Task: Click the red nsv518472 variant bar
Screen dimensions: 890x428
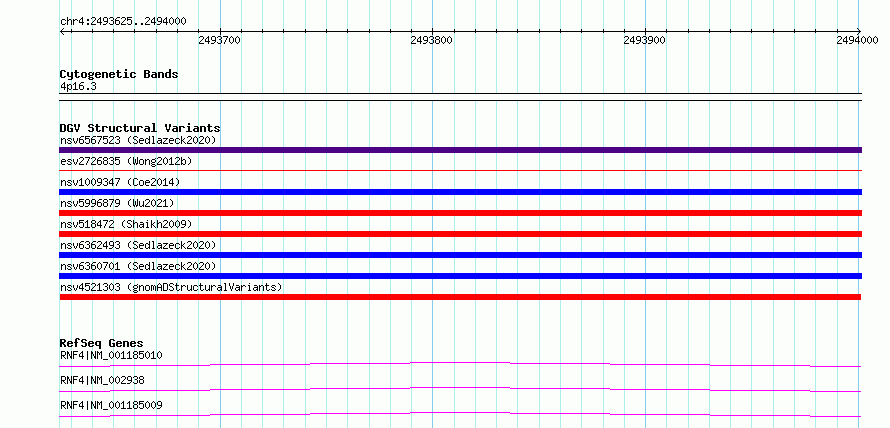Action: 460,234
